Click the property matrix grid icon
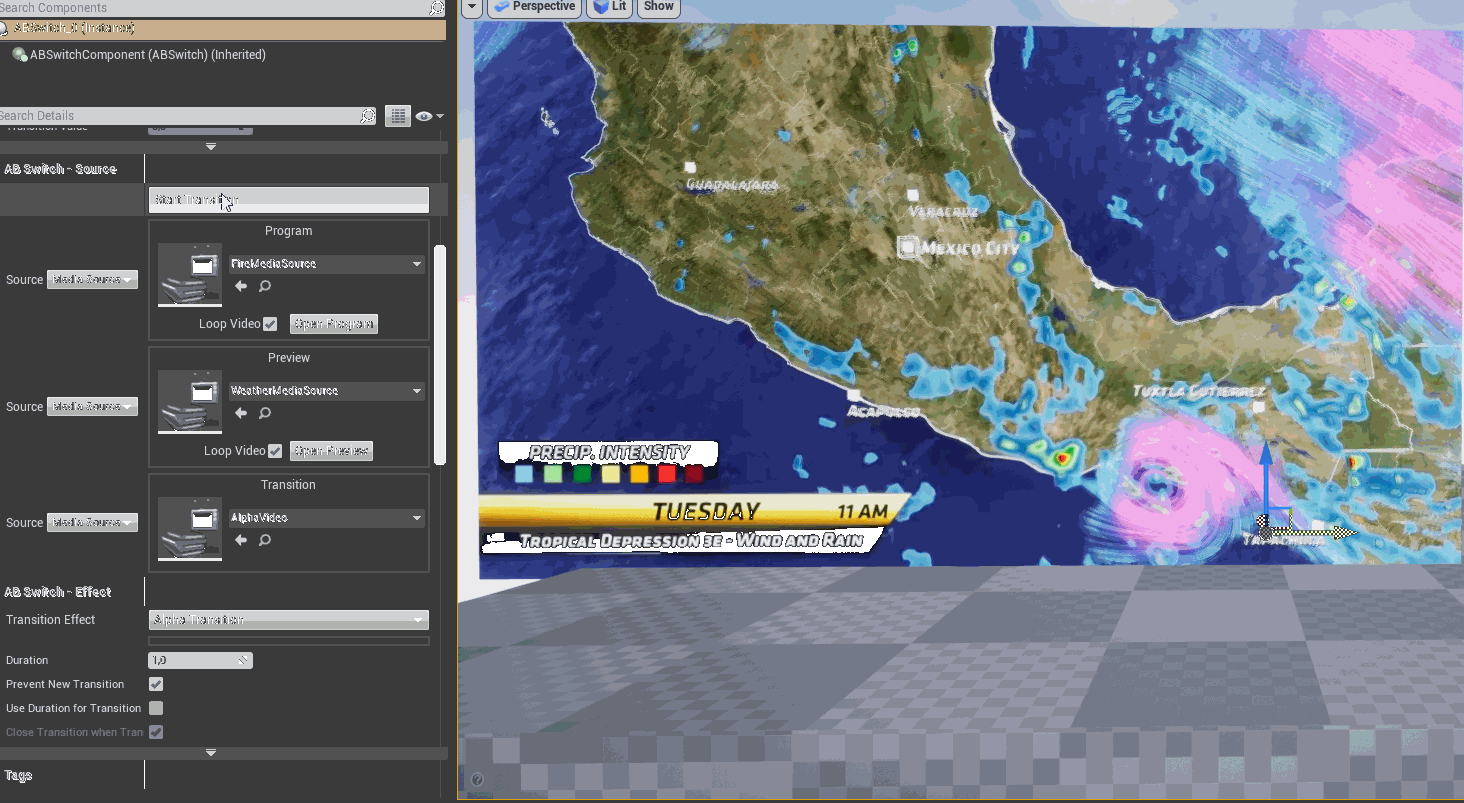The width and height of the screenshot is (1464, 803). [397, 116]
